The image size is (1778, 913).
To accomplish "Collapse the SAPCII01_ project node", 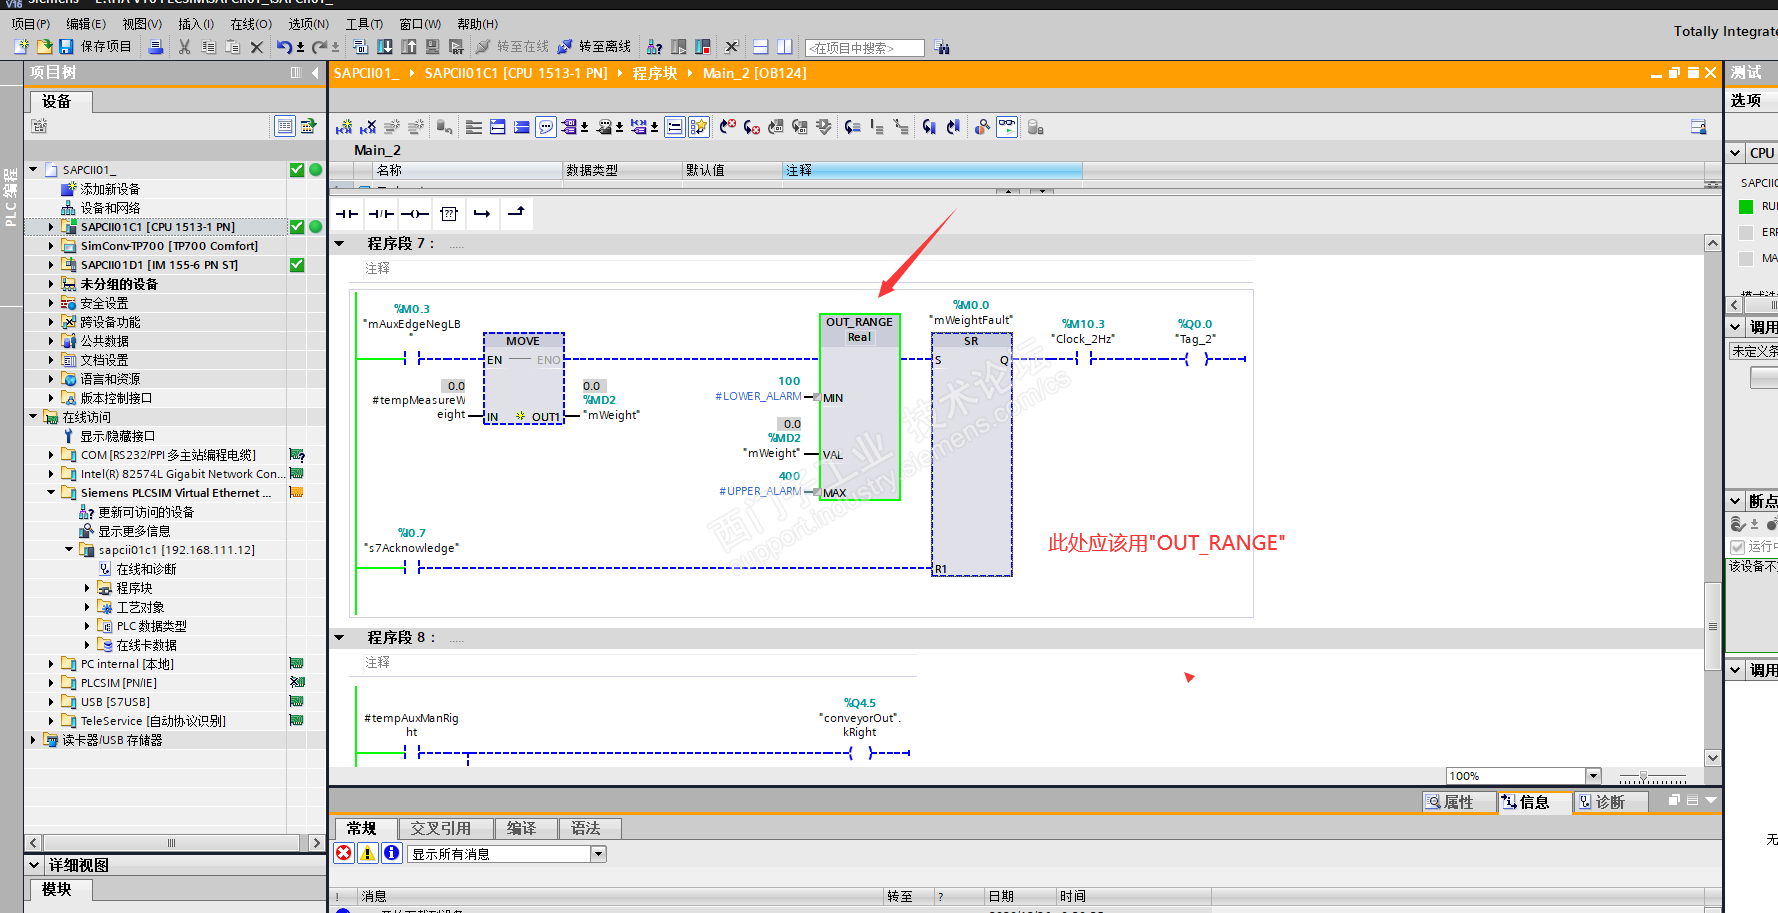I will (33, 170).
